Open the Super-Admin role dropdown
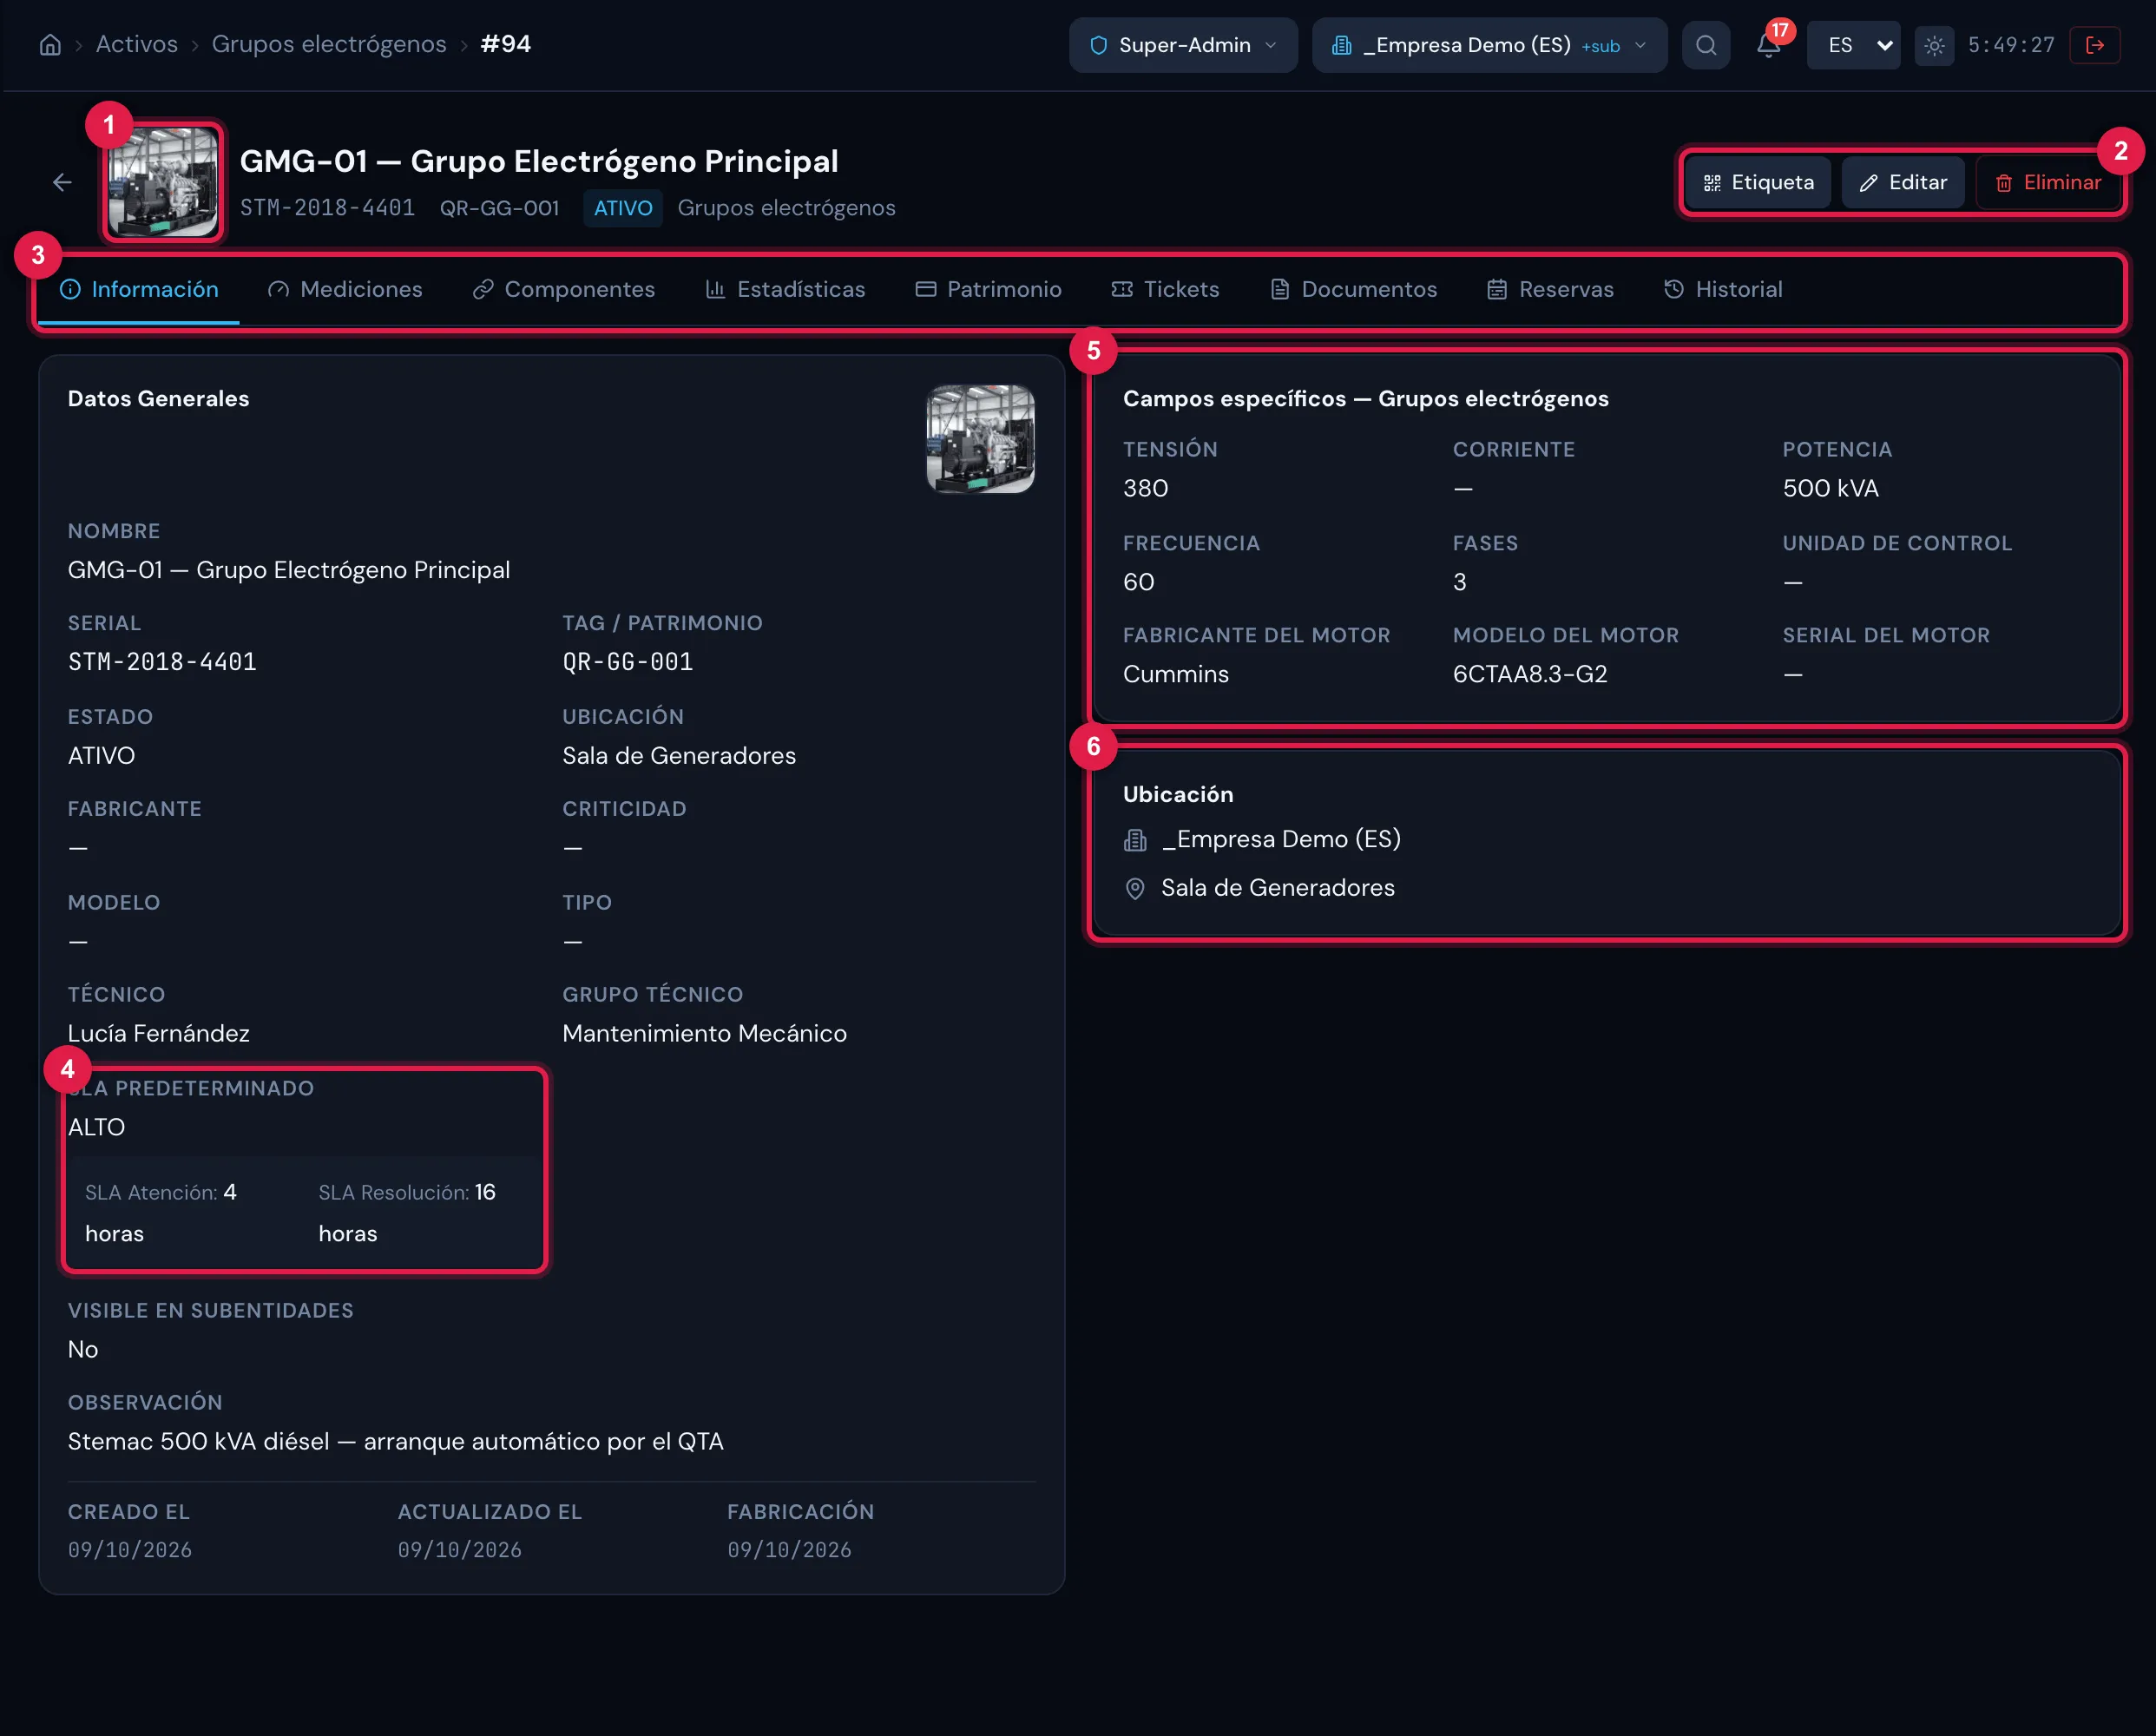This screenshot has width=2156, height=1736. (x=1183, y=45)
